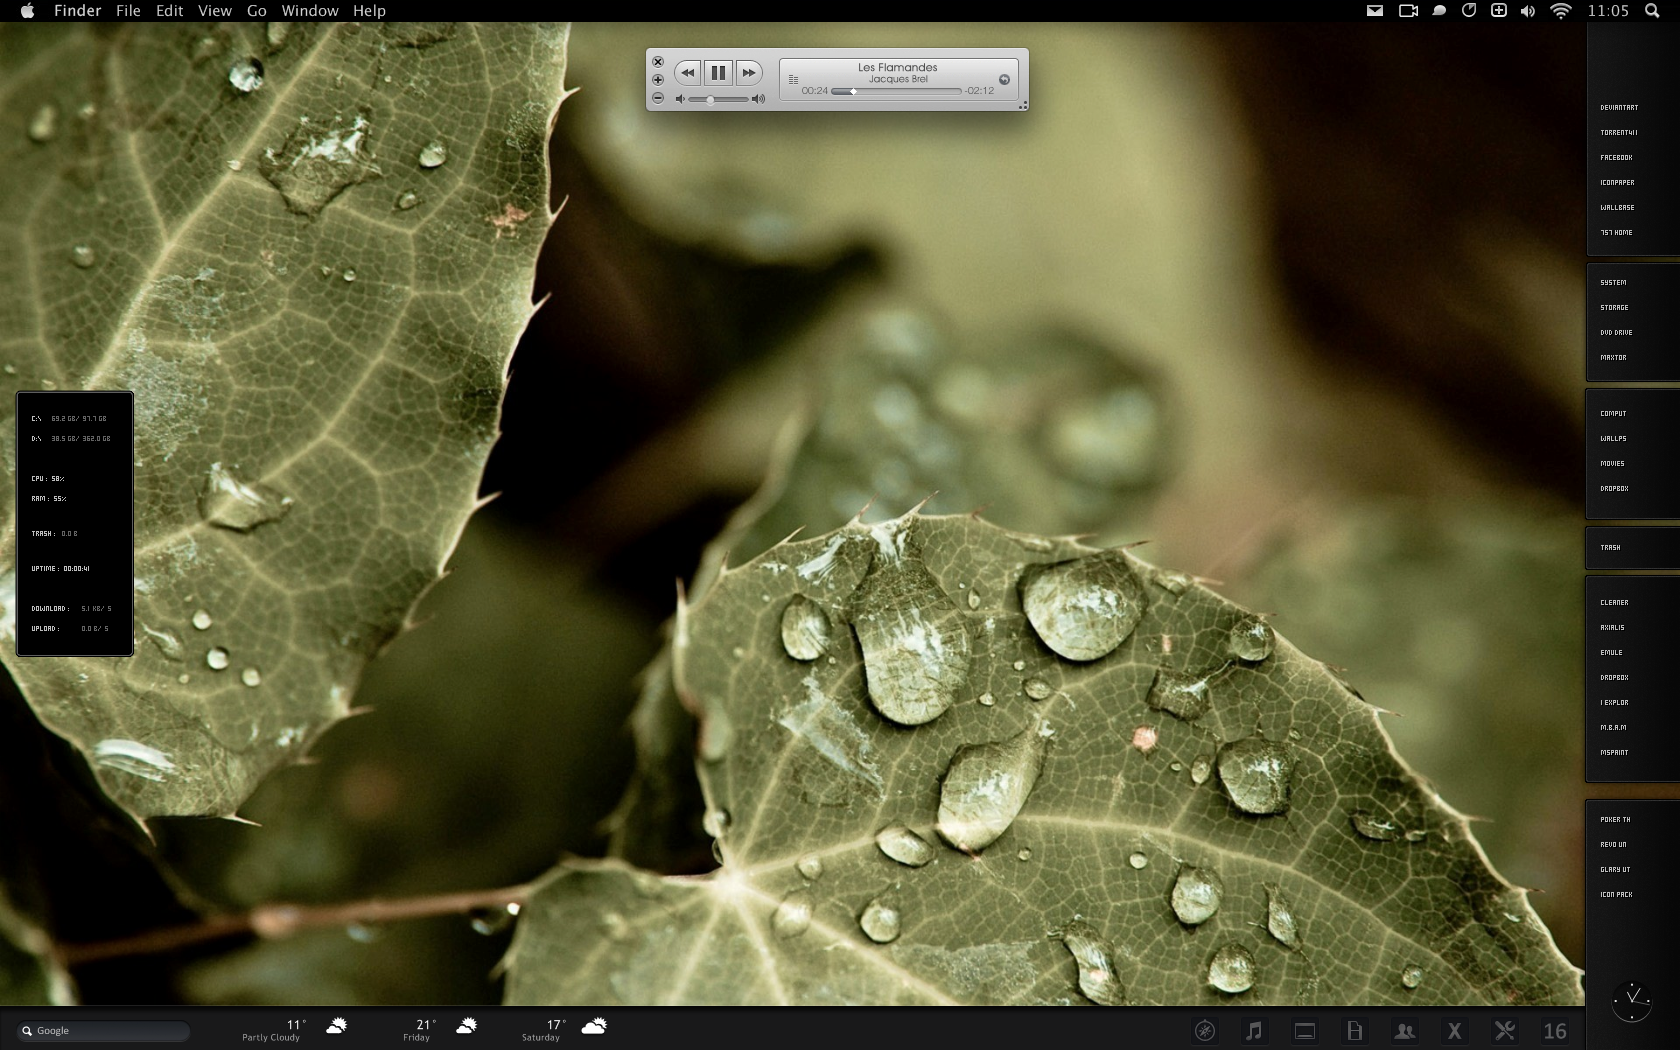Screen dimensions: 1680x1050
Task: Open the COMPUT folder shortcut
Action: pyautogui.click(x=1613, y=414)
